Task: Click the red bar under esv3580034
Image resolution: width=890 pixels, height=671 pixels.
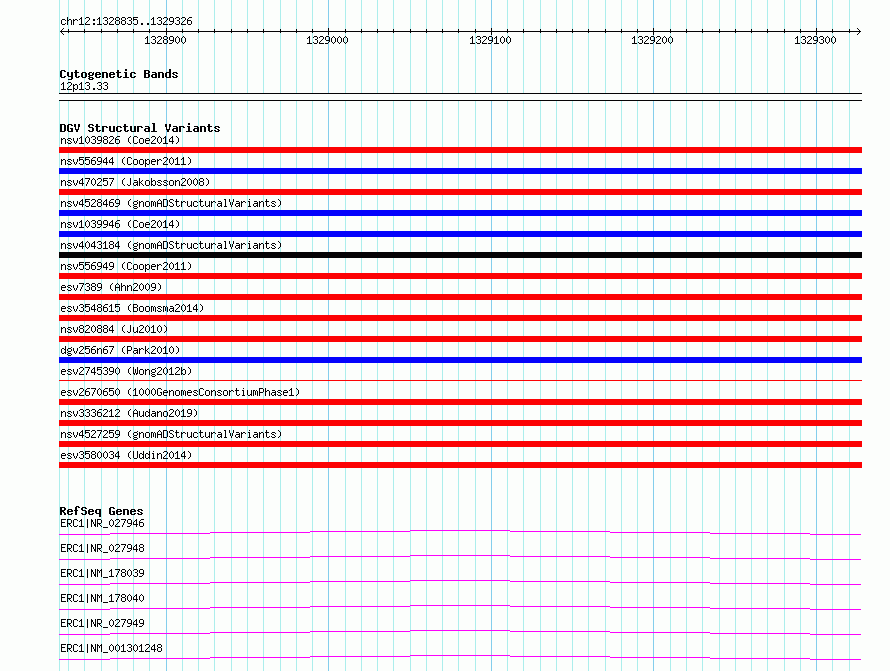Action: 460,465
